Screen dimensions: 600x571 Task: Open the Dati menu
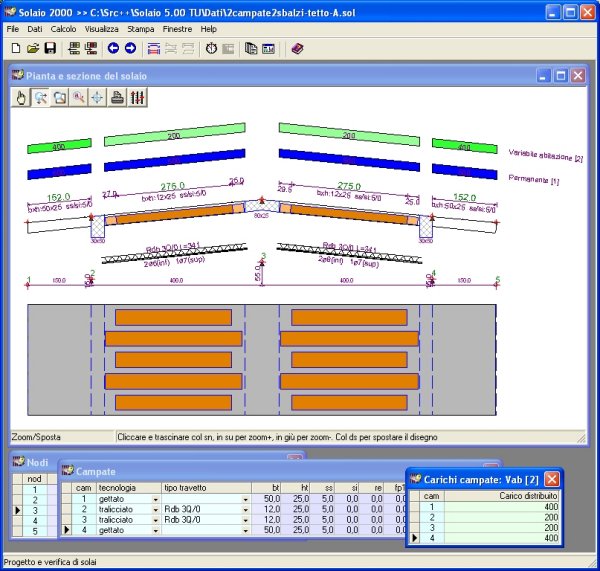point(35,29)
